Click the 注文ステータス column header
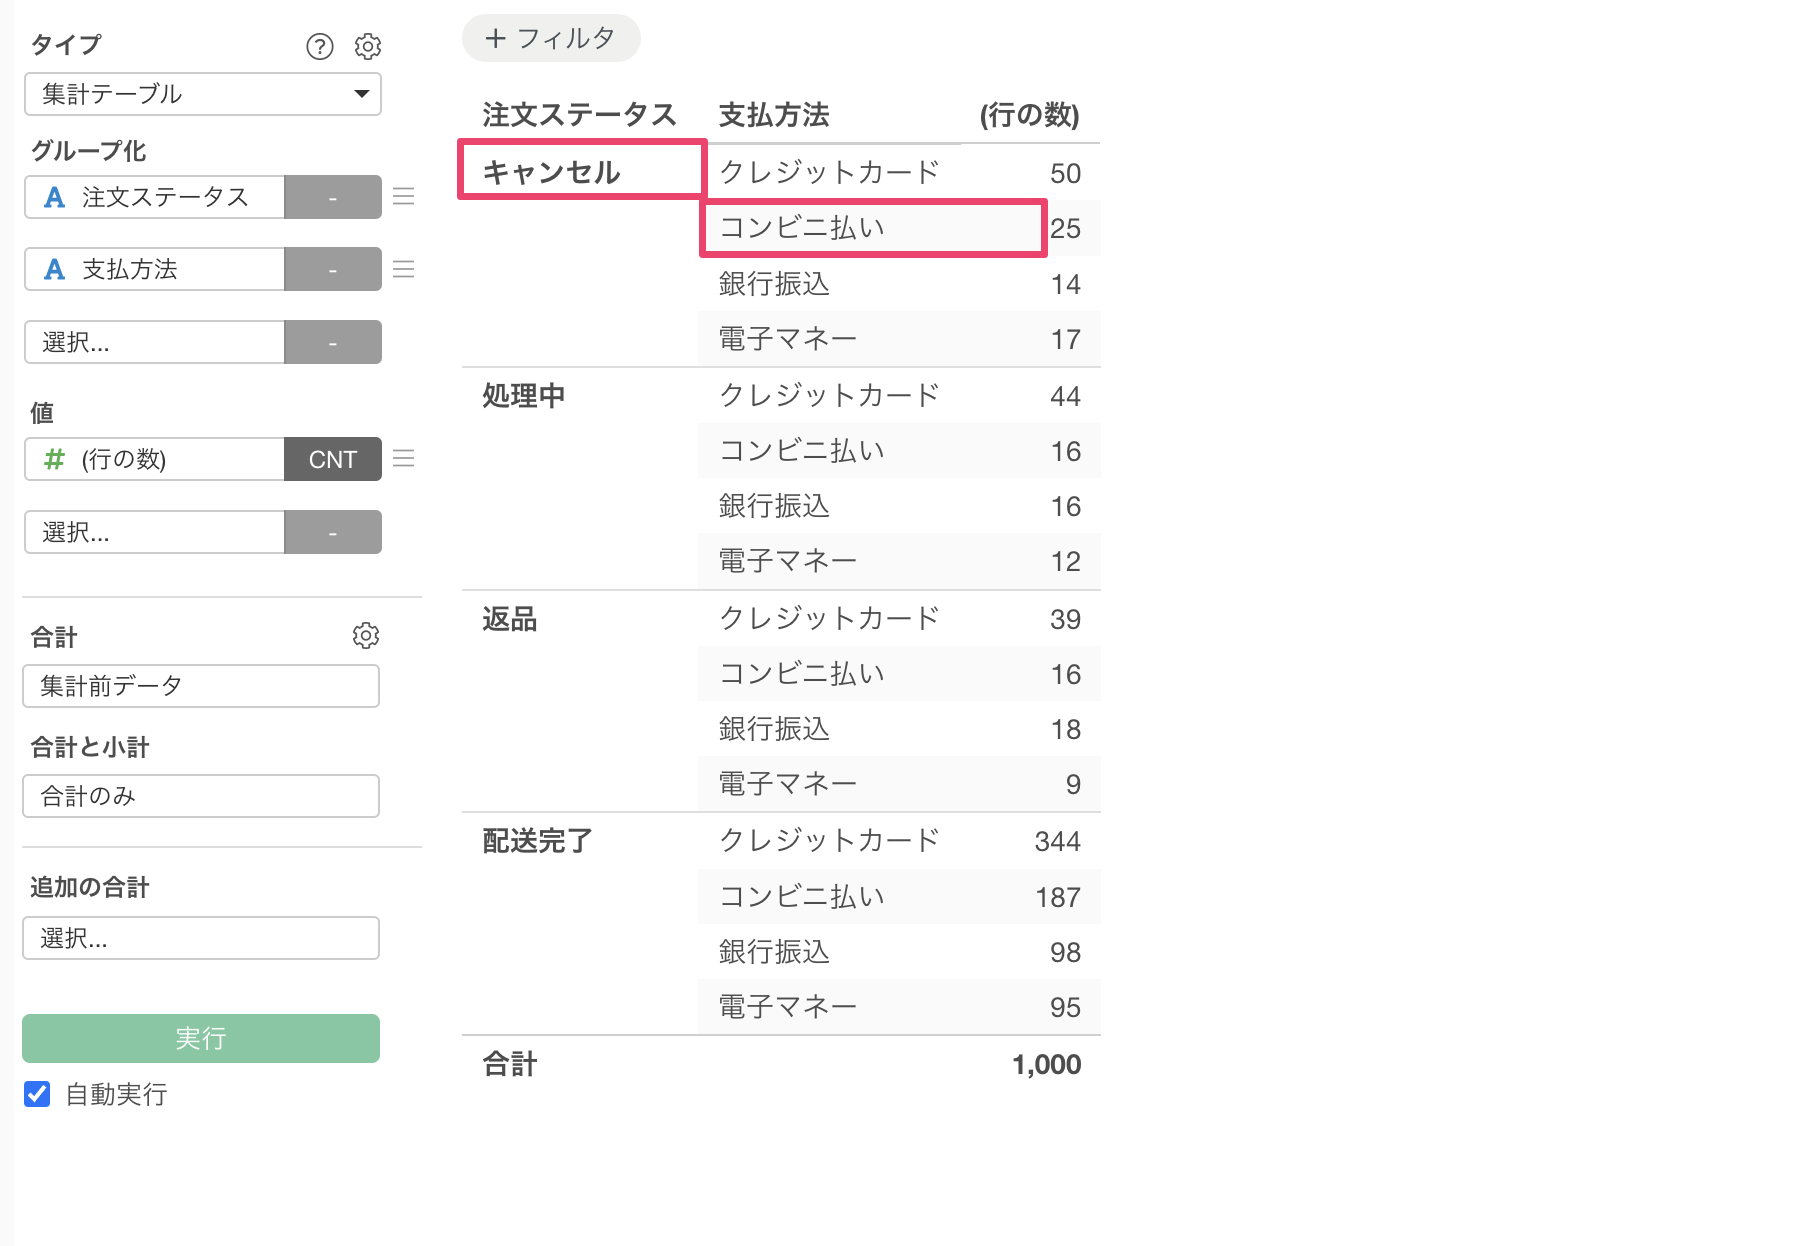Viewport: 1818px width, 1246px height. pyautogui.click(x=579, y=115)
